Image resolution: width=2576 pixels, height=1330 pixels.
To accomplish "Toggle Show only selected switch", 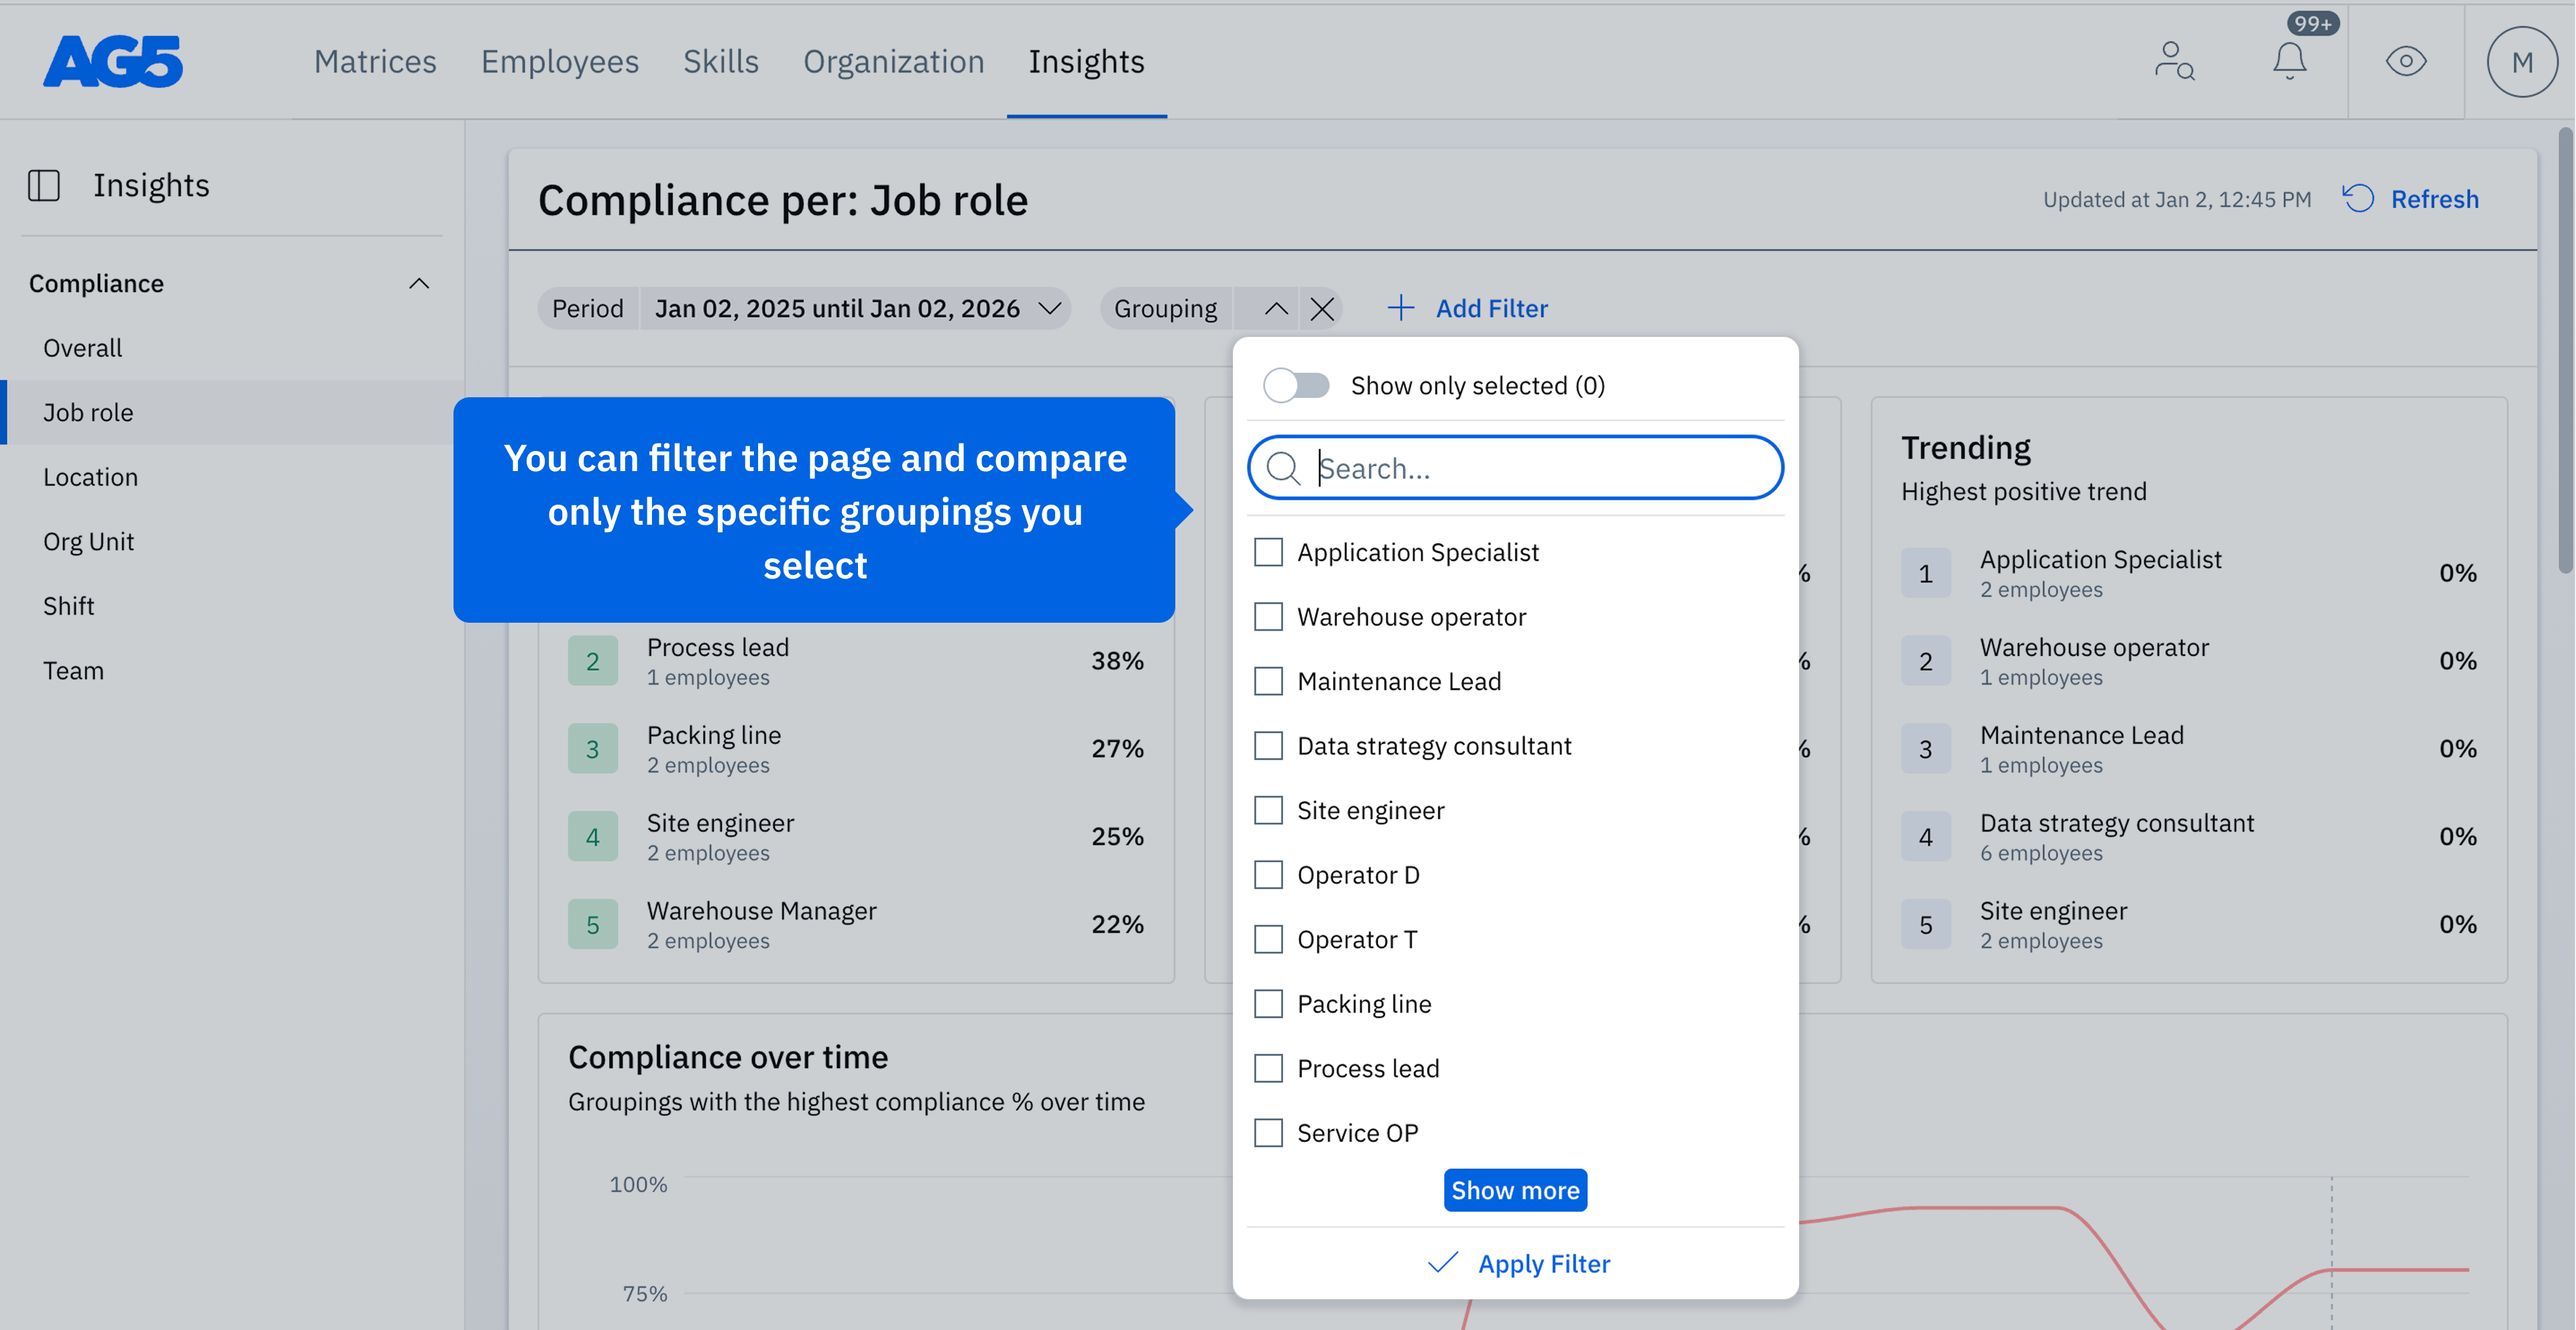I will click(x=1296, y=386).
